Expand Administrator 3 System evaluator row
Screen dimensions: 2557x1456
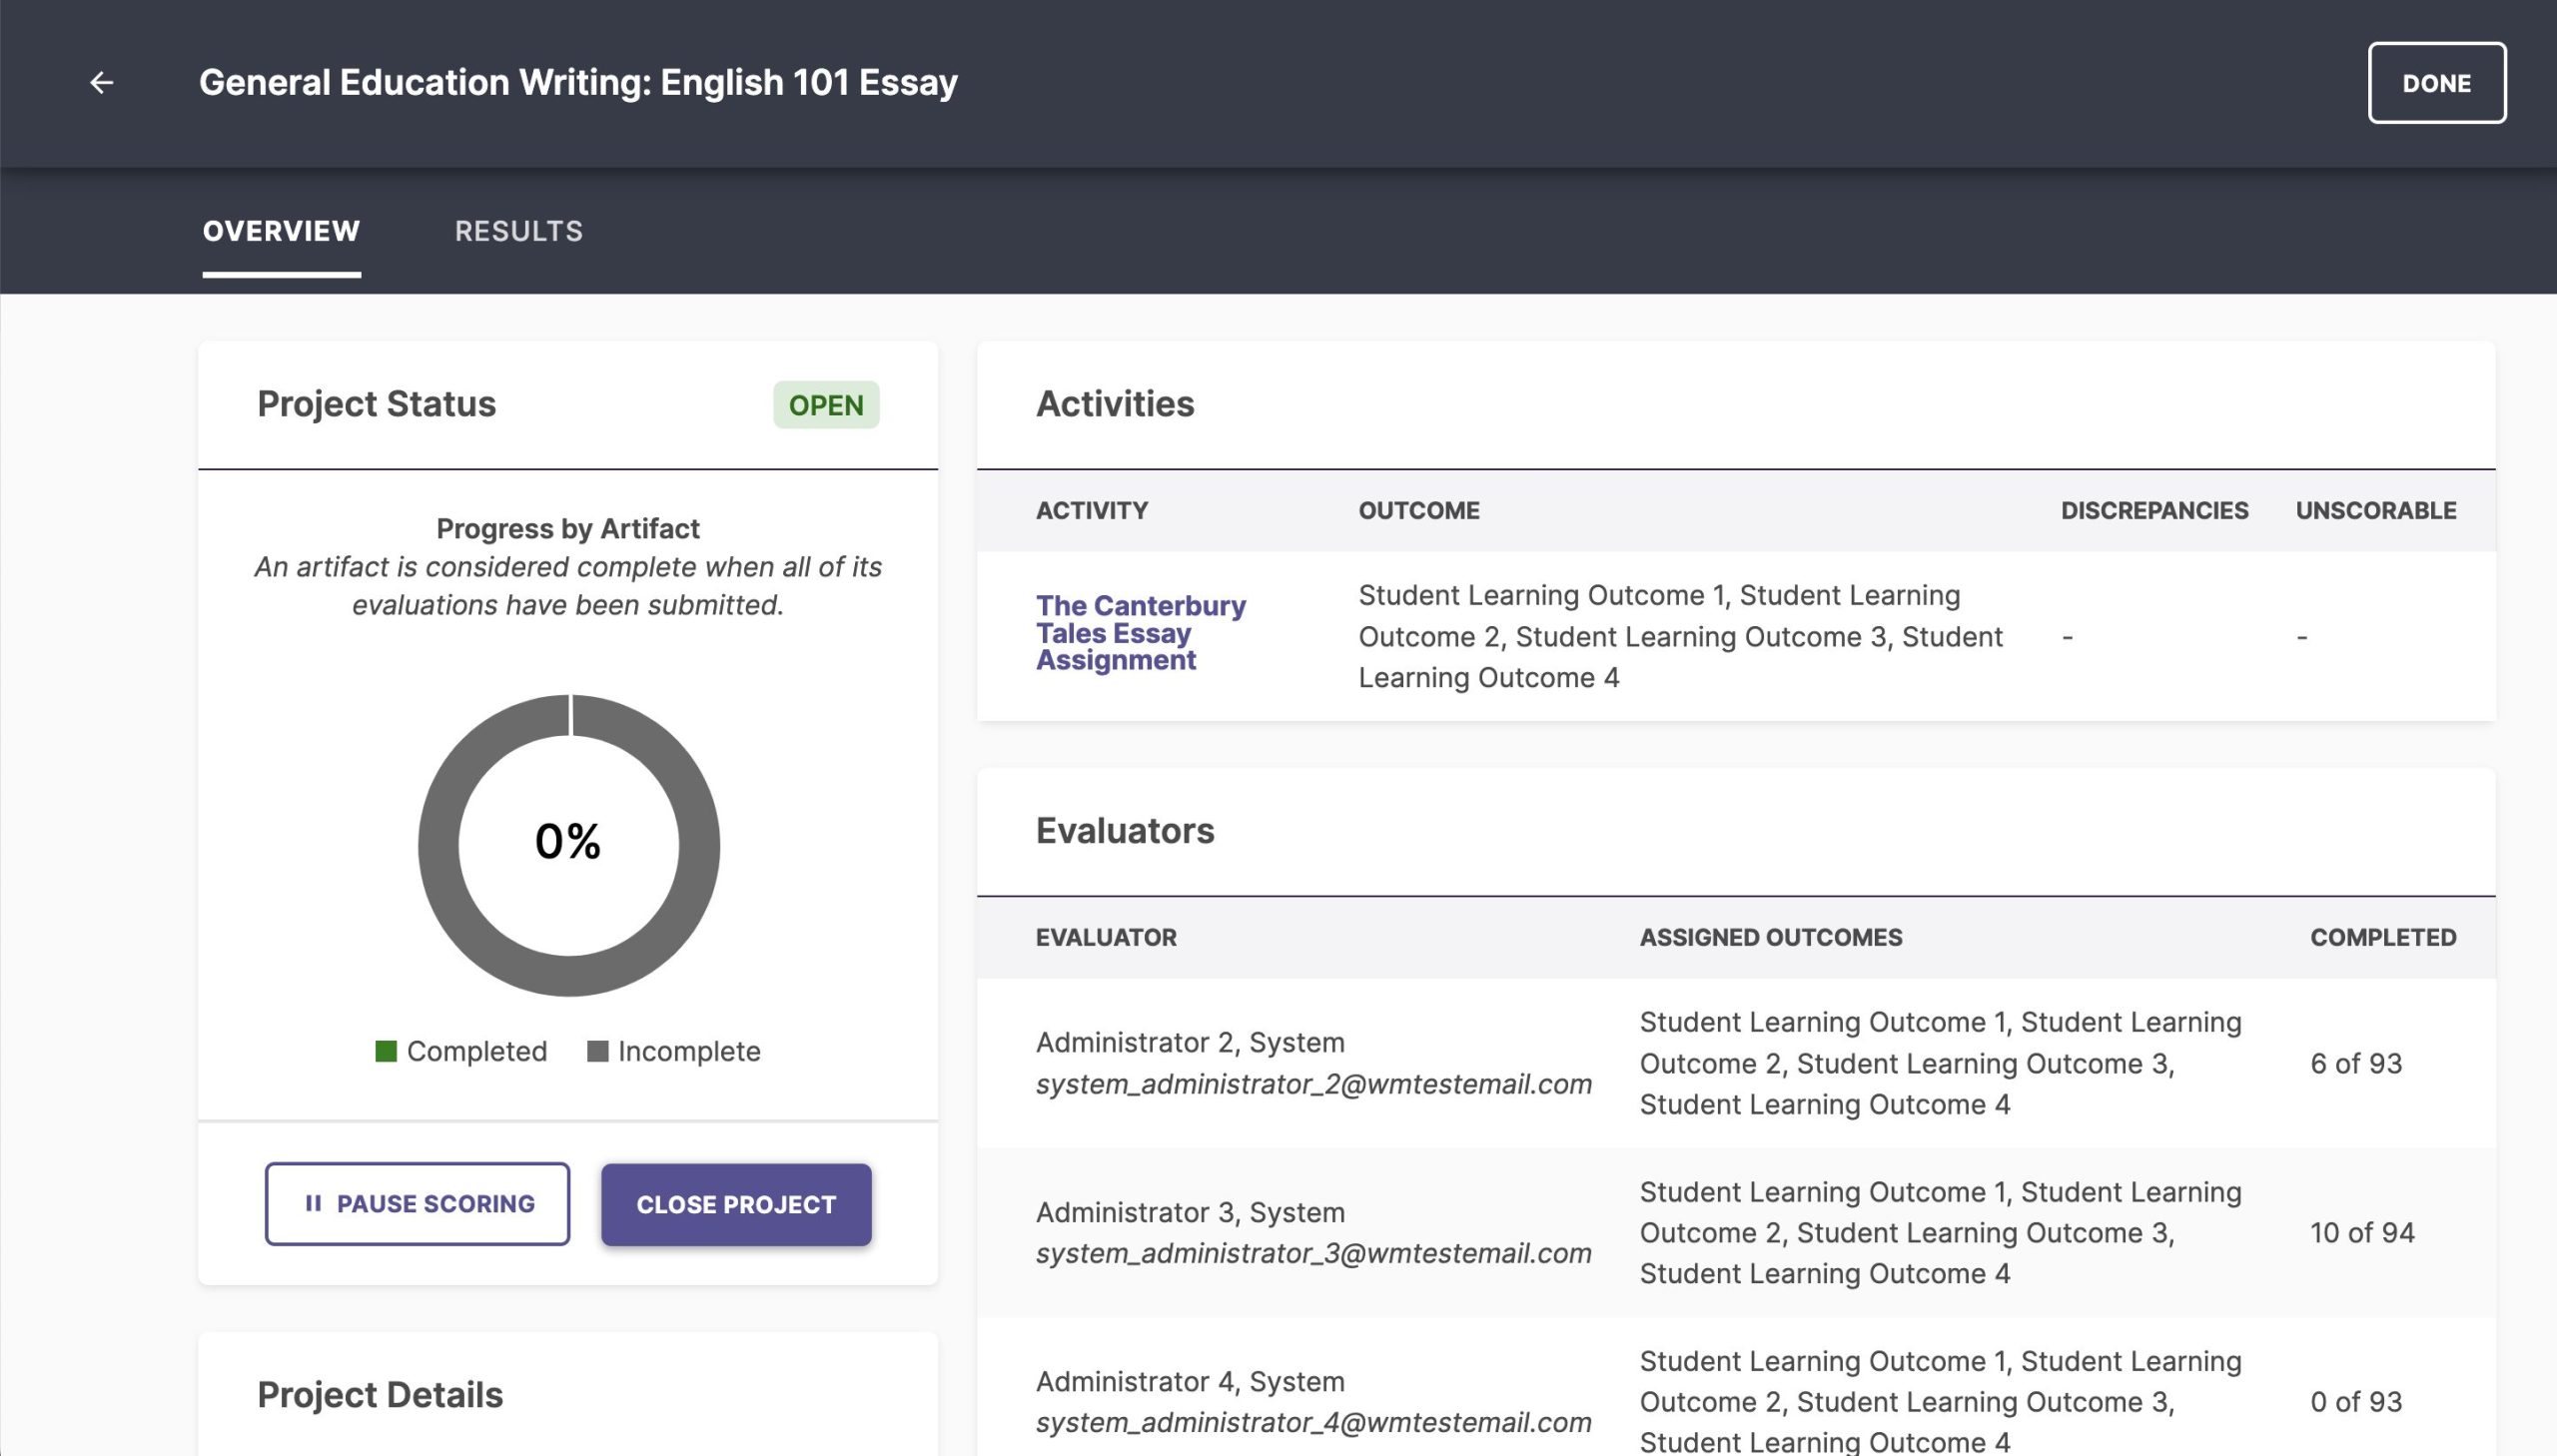tap(1313, 1233)
